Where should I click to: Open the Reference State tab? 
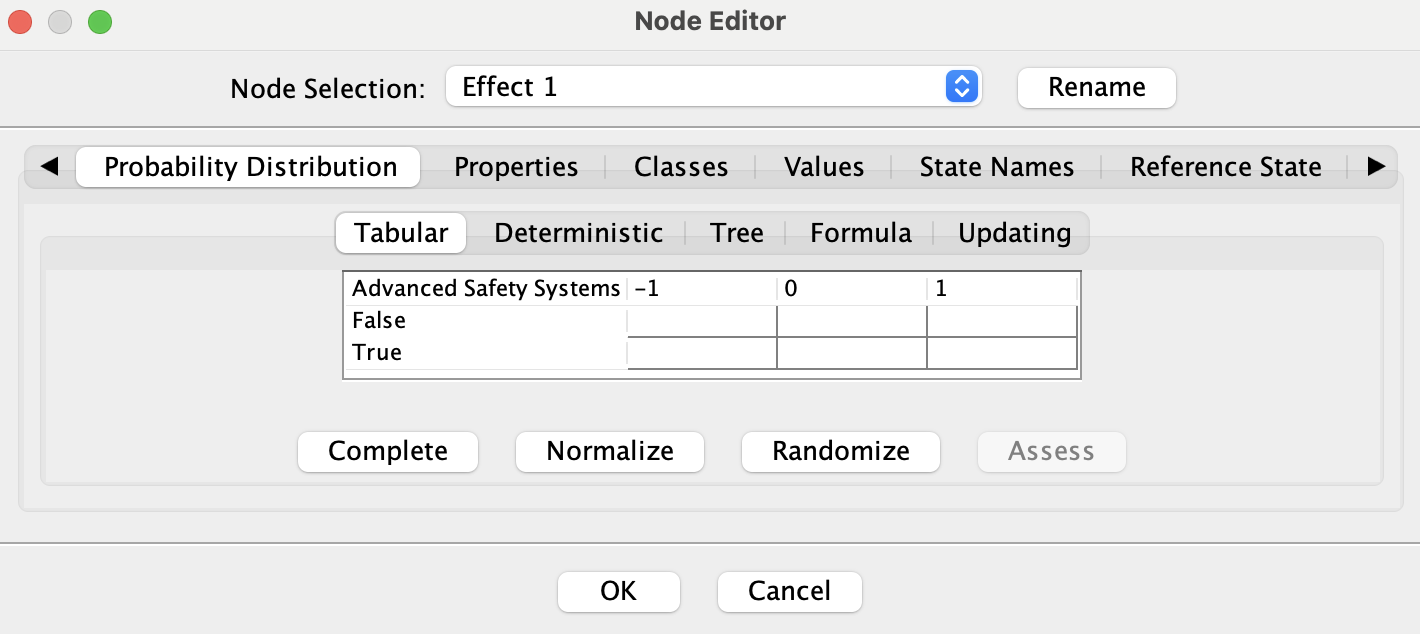click(x=1226, y=167)
